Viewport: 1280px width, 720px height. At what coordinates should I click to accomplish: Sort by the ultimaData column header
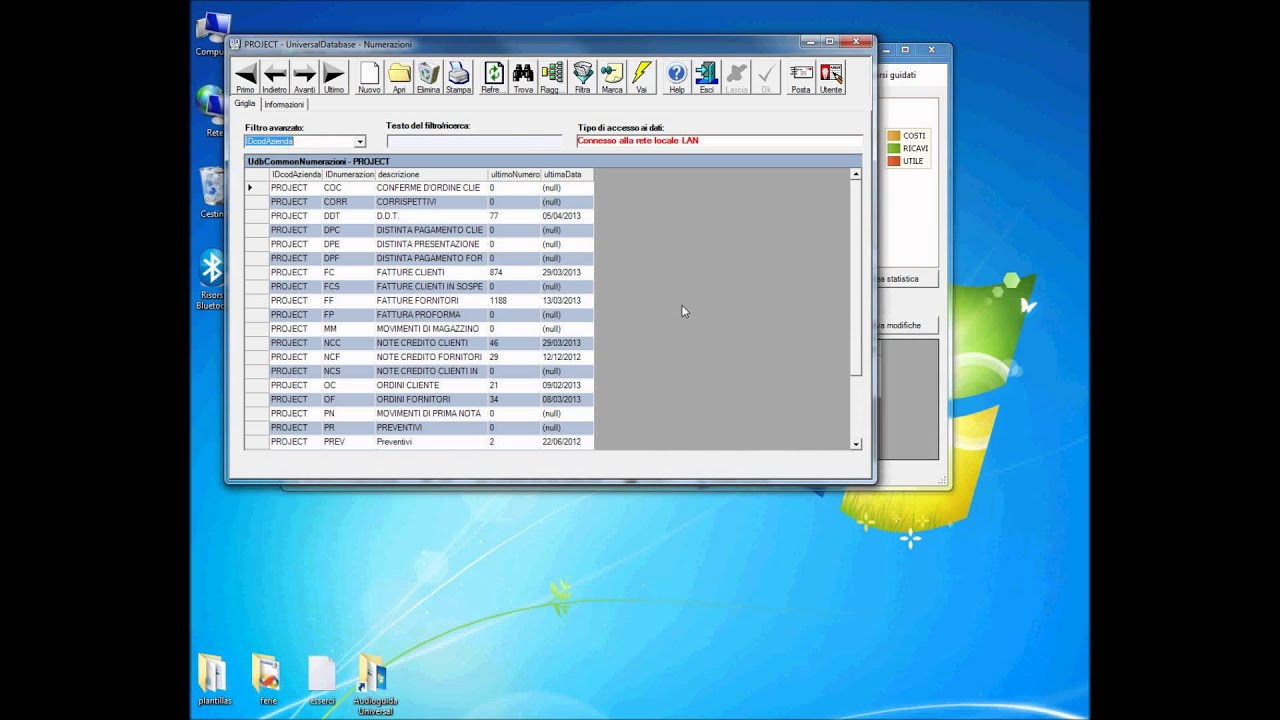click(x=567, y=174)
